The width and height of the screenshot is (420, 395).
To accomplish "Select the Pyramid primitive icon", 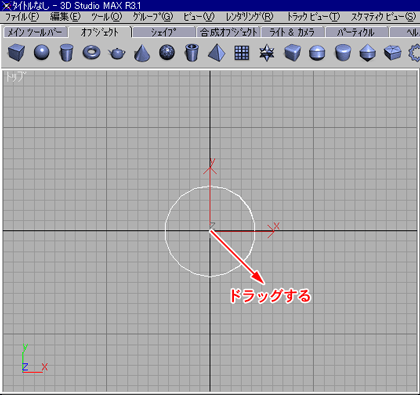I will point(217,53).
